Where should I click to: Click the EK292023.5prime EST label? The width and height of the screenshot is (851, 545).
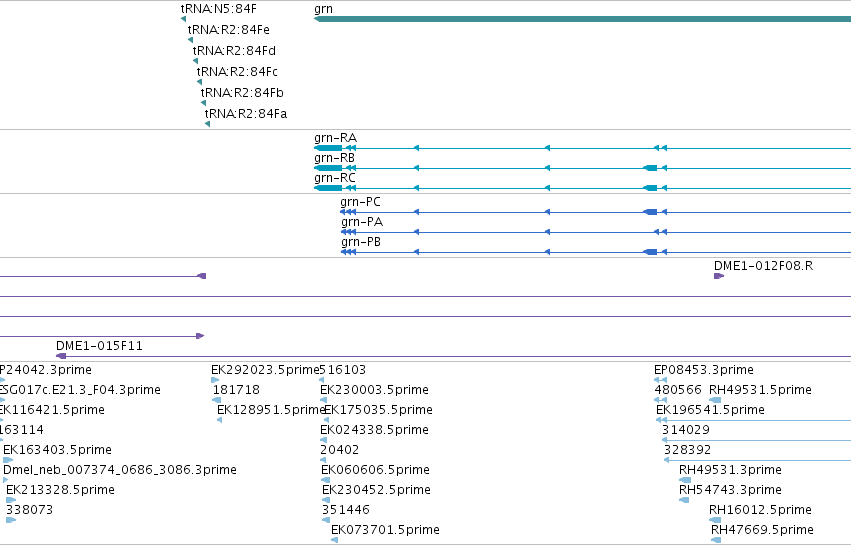point(265,370)
